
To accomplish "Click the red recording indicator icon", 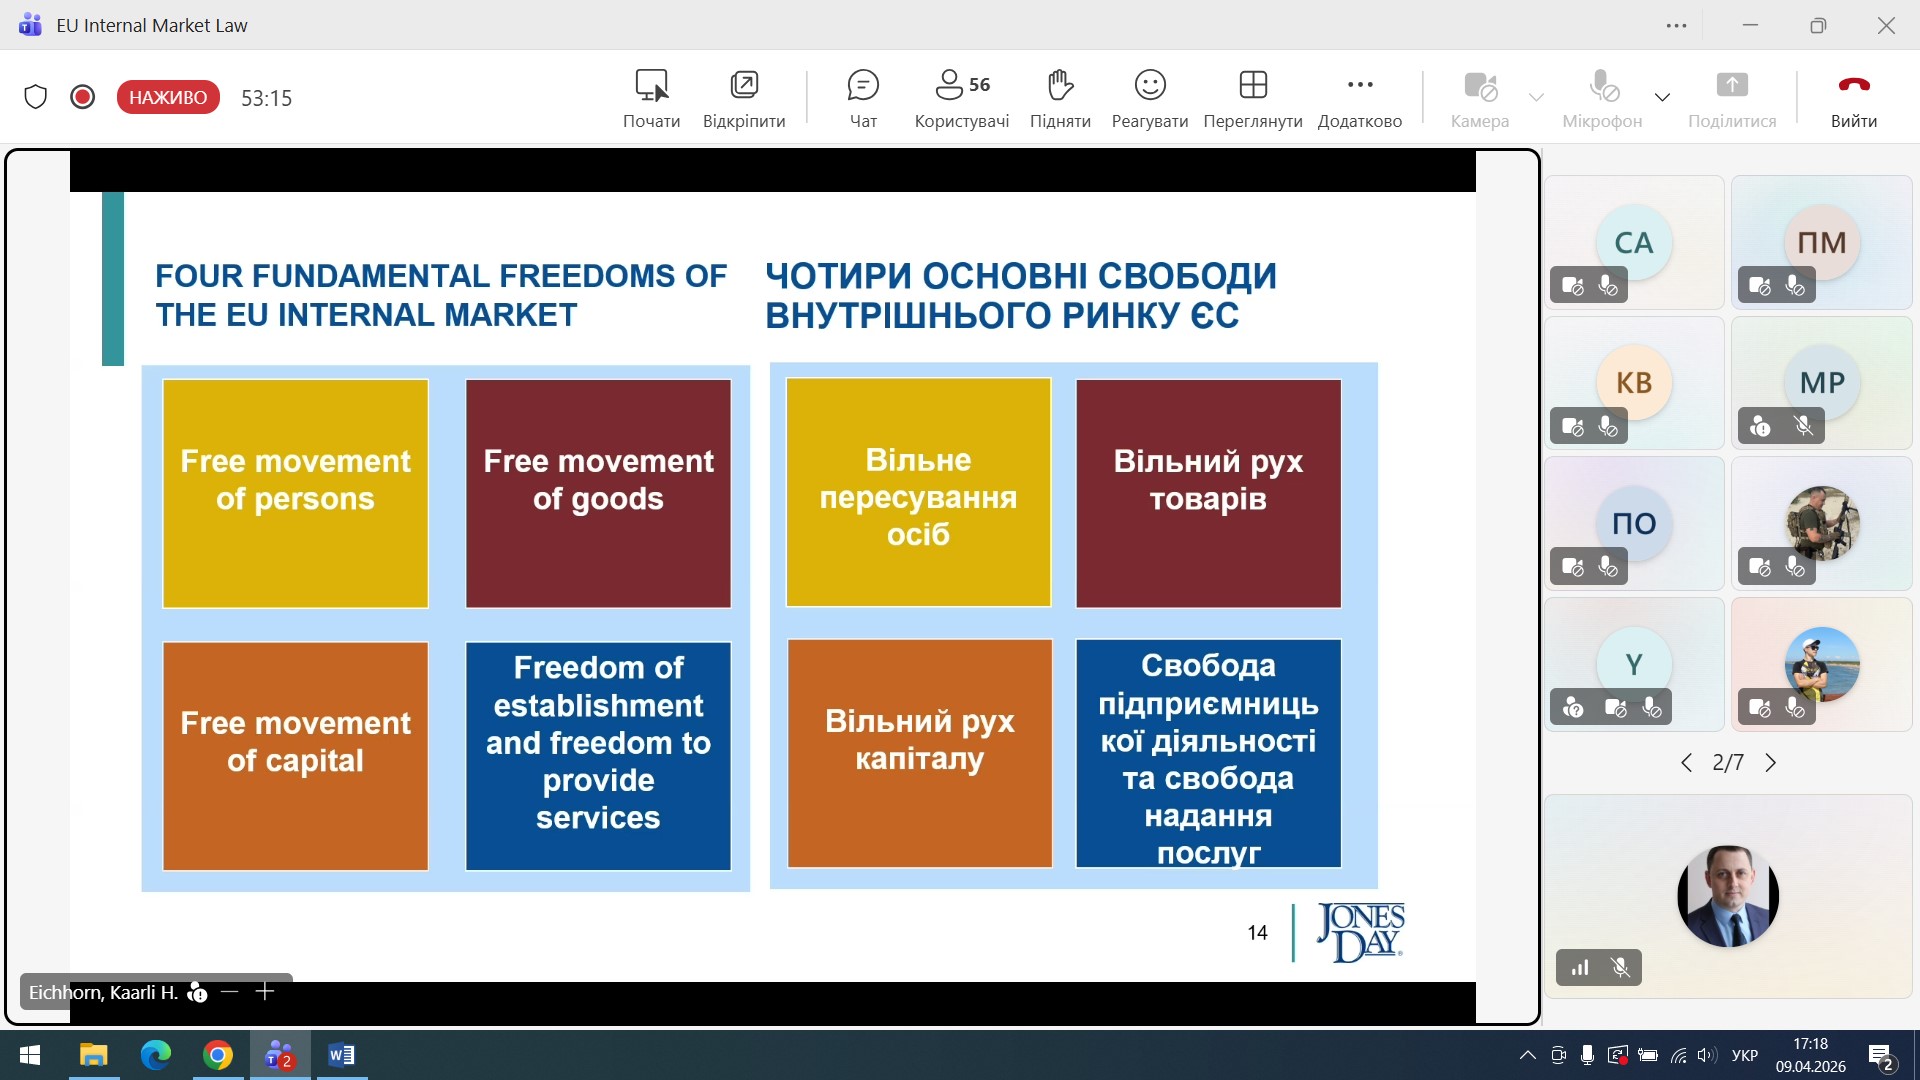I will pos(83,97).
